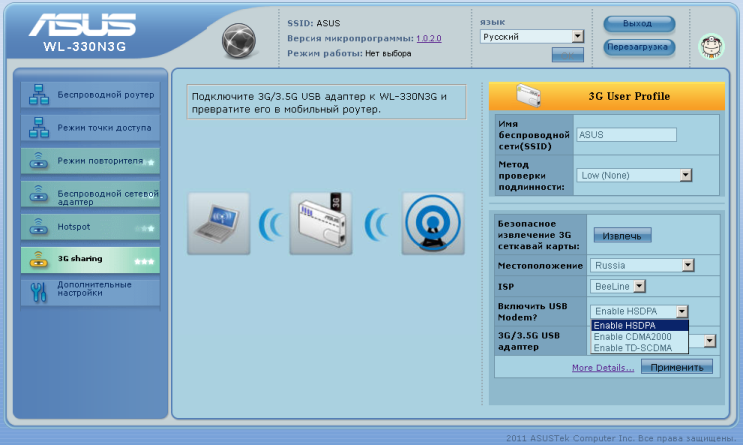Select the 3G sharing menu entry
Screen dimensions: 743x445
[x=90, y=260]
